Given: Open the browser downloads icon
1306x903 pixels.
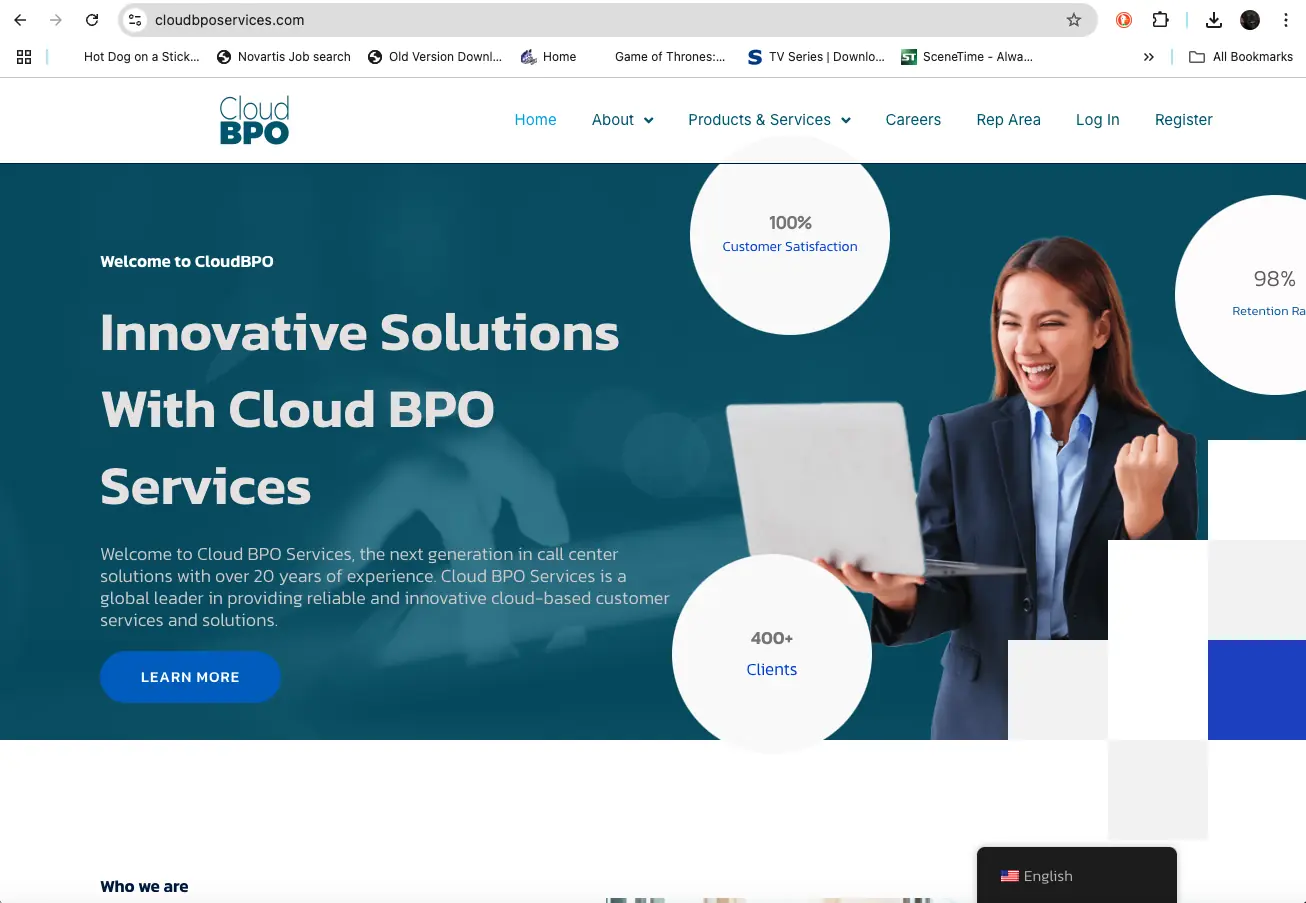Looking at the screenshot, I should click(1213, 20).
